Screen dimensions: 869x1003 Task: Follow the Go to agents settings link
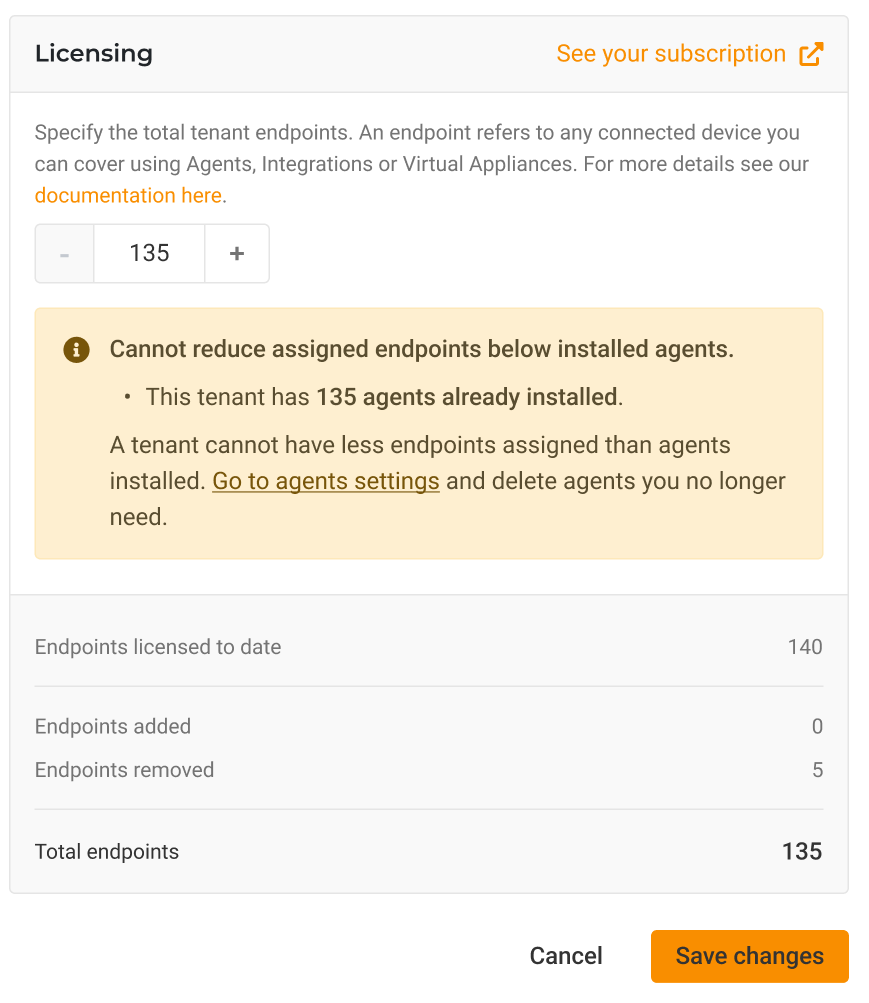point(326,481)
